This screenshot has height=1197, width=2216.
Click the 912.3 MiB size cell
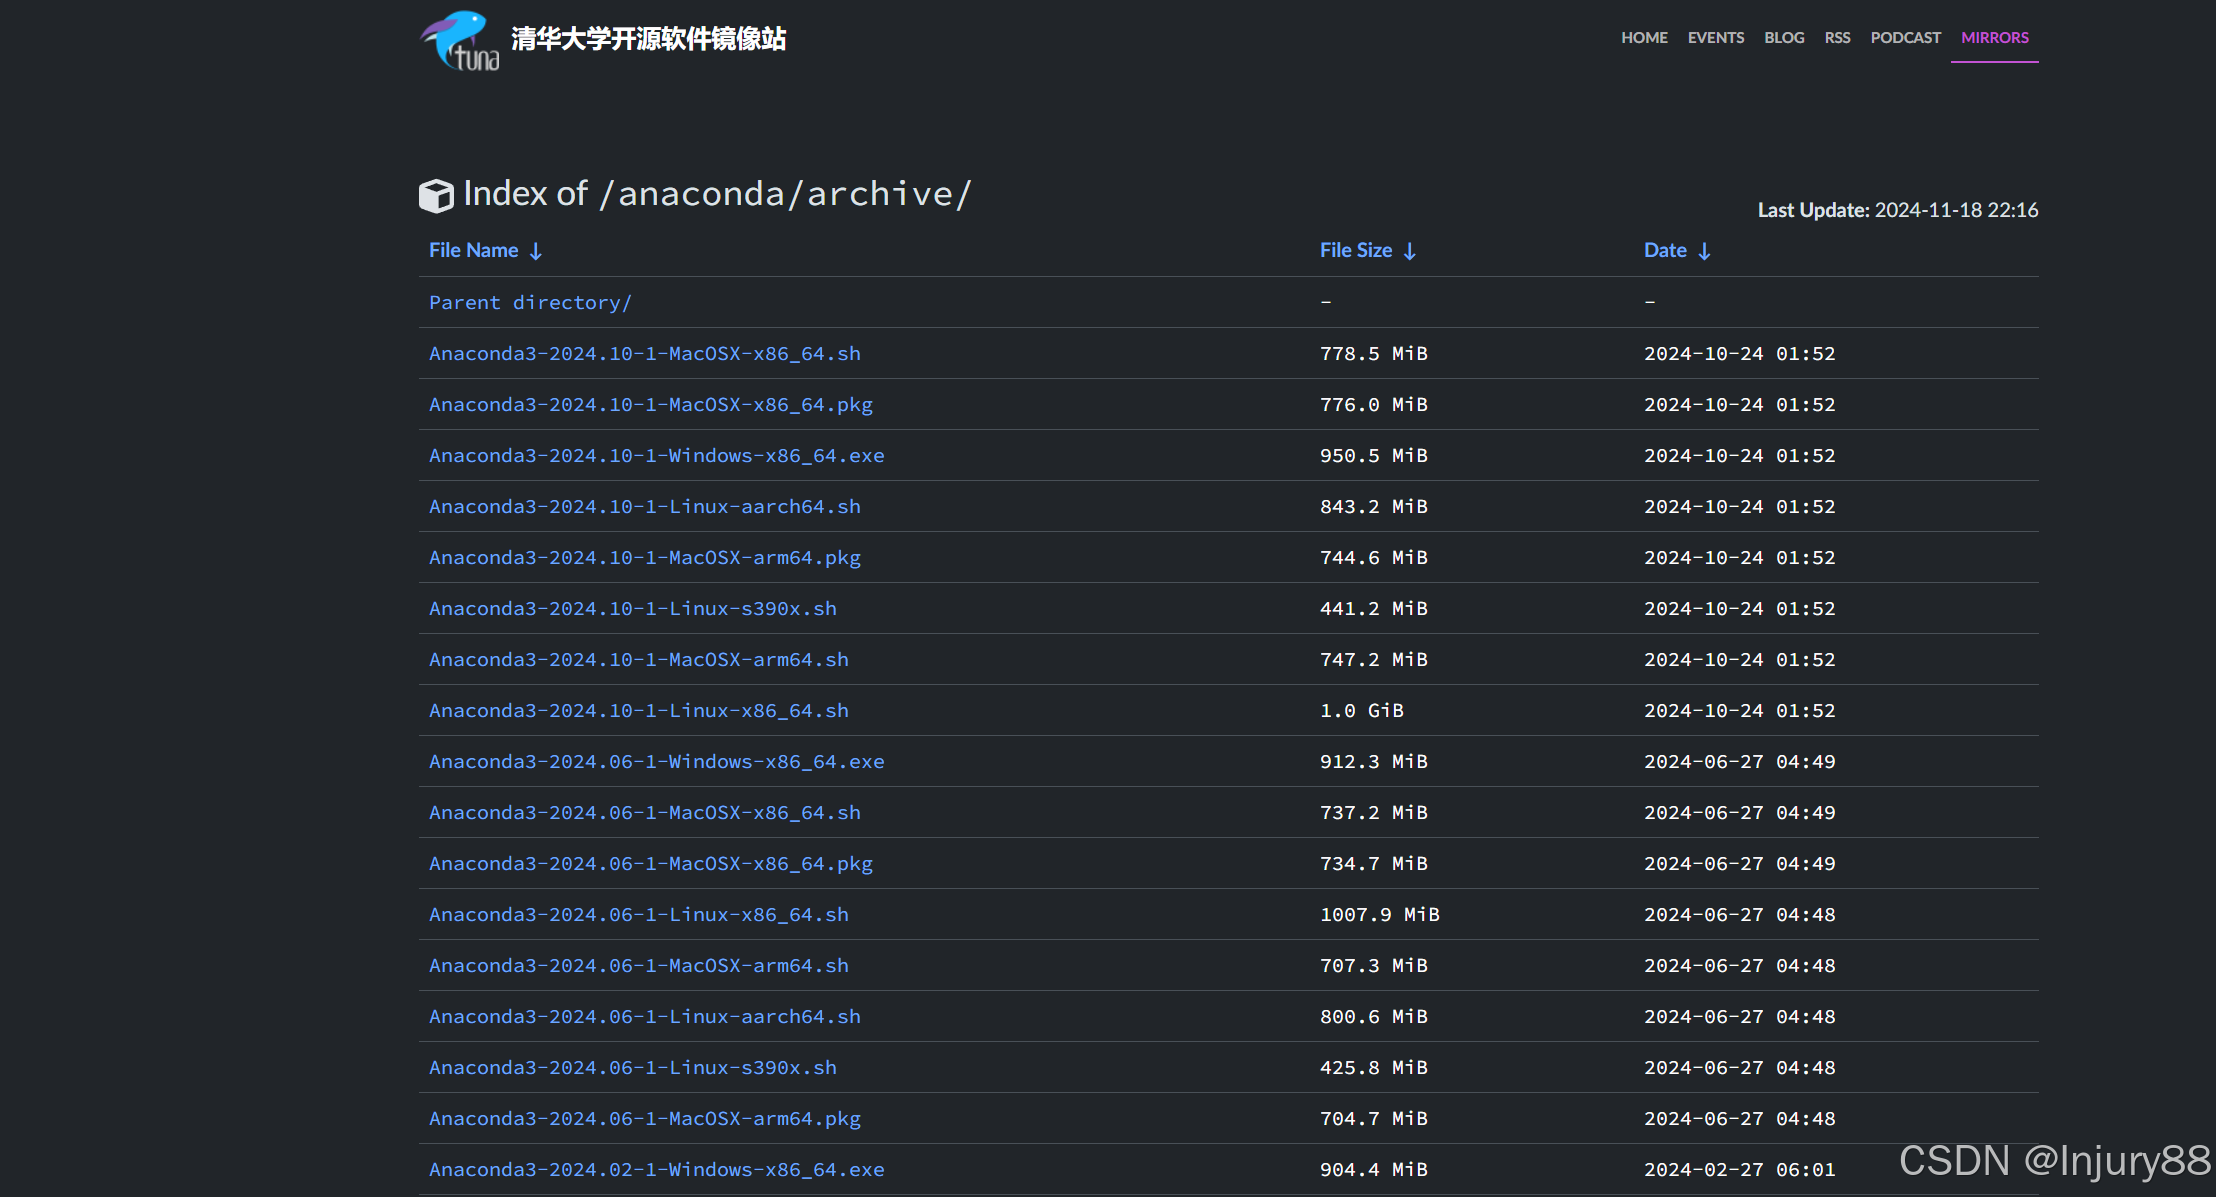[1374, 762]
